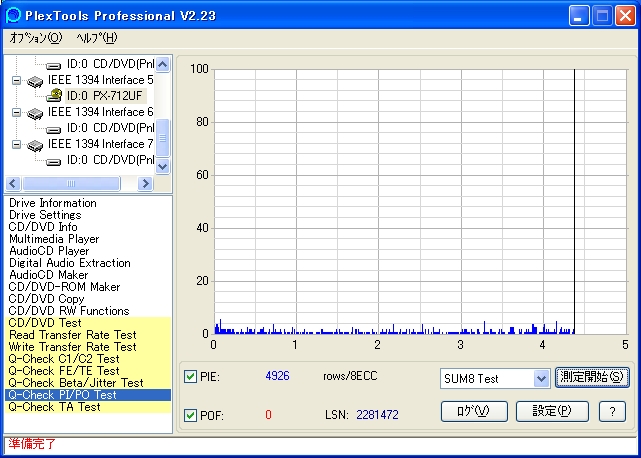Open AudioCD Maker
Viewport: 641px width, 458px height.
pyautogui.click(x=48, y=275)
